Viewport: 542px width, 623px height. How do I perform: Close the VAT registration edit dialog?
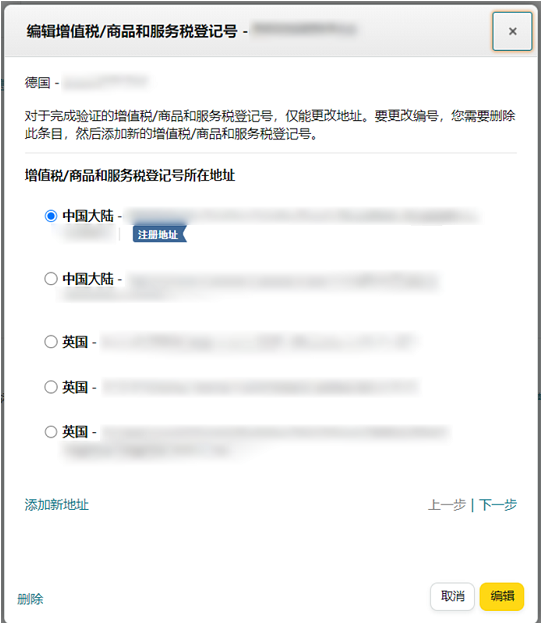[x=512, y=31]
